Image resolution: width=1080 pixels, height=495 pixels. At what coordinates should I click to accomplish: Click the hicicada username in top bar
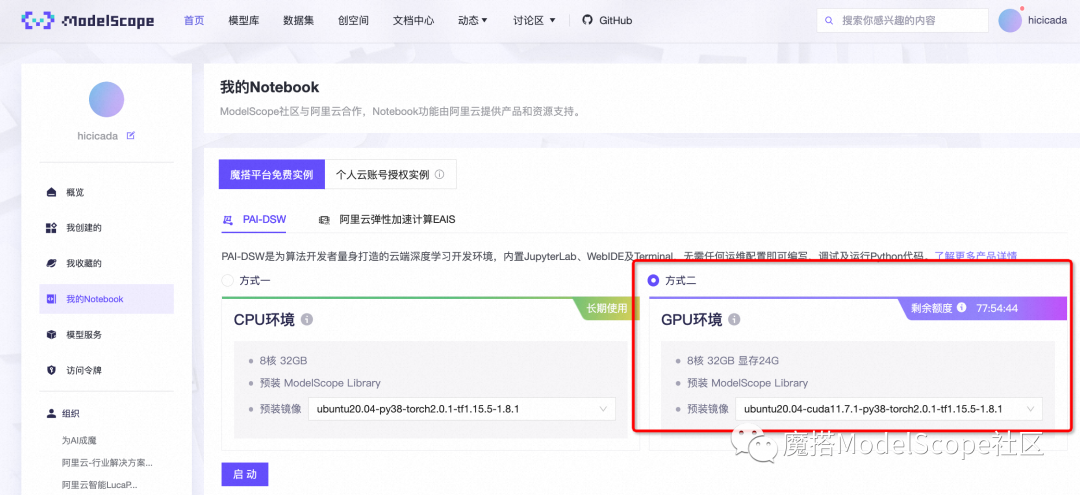[x=1047, y=21]
